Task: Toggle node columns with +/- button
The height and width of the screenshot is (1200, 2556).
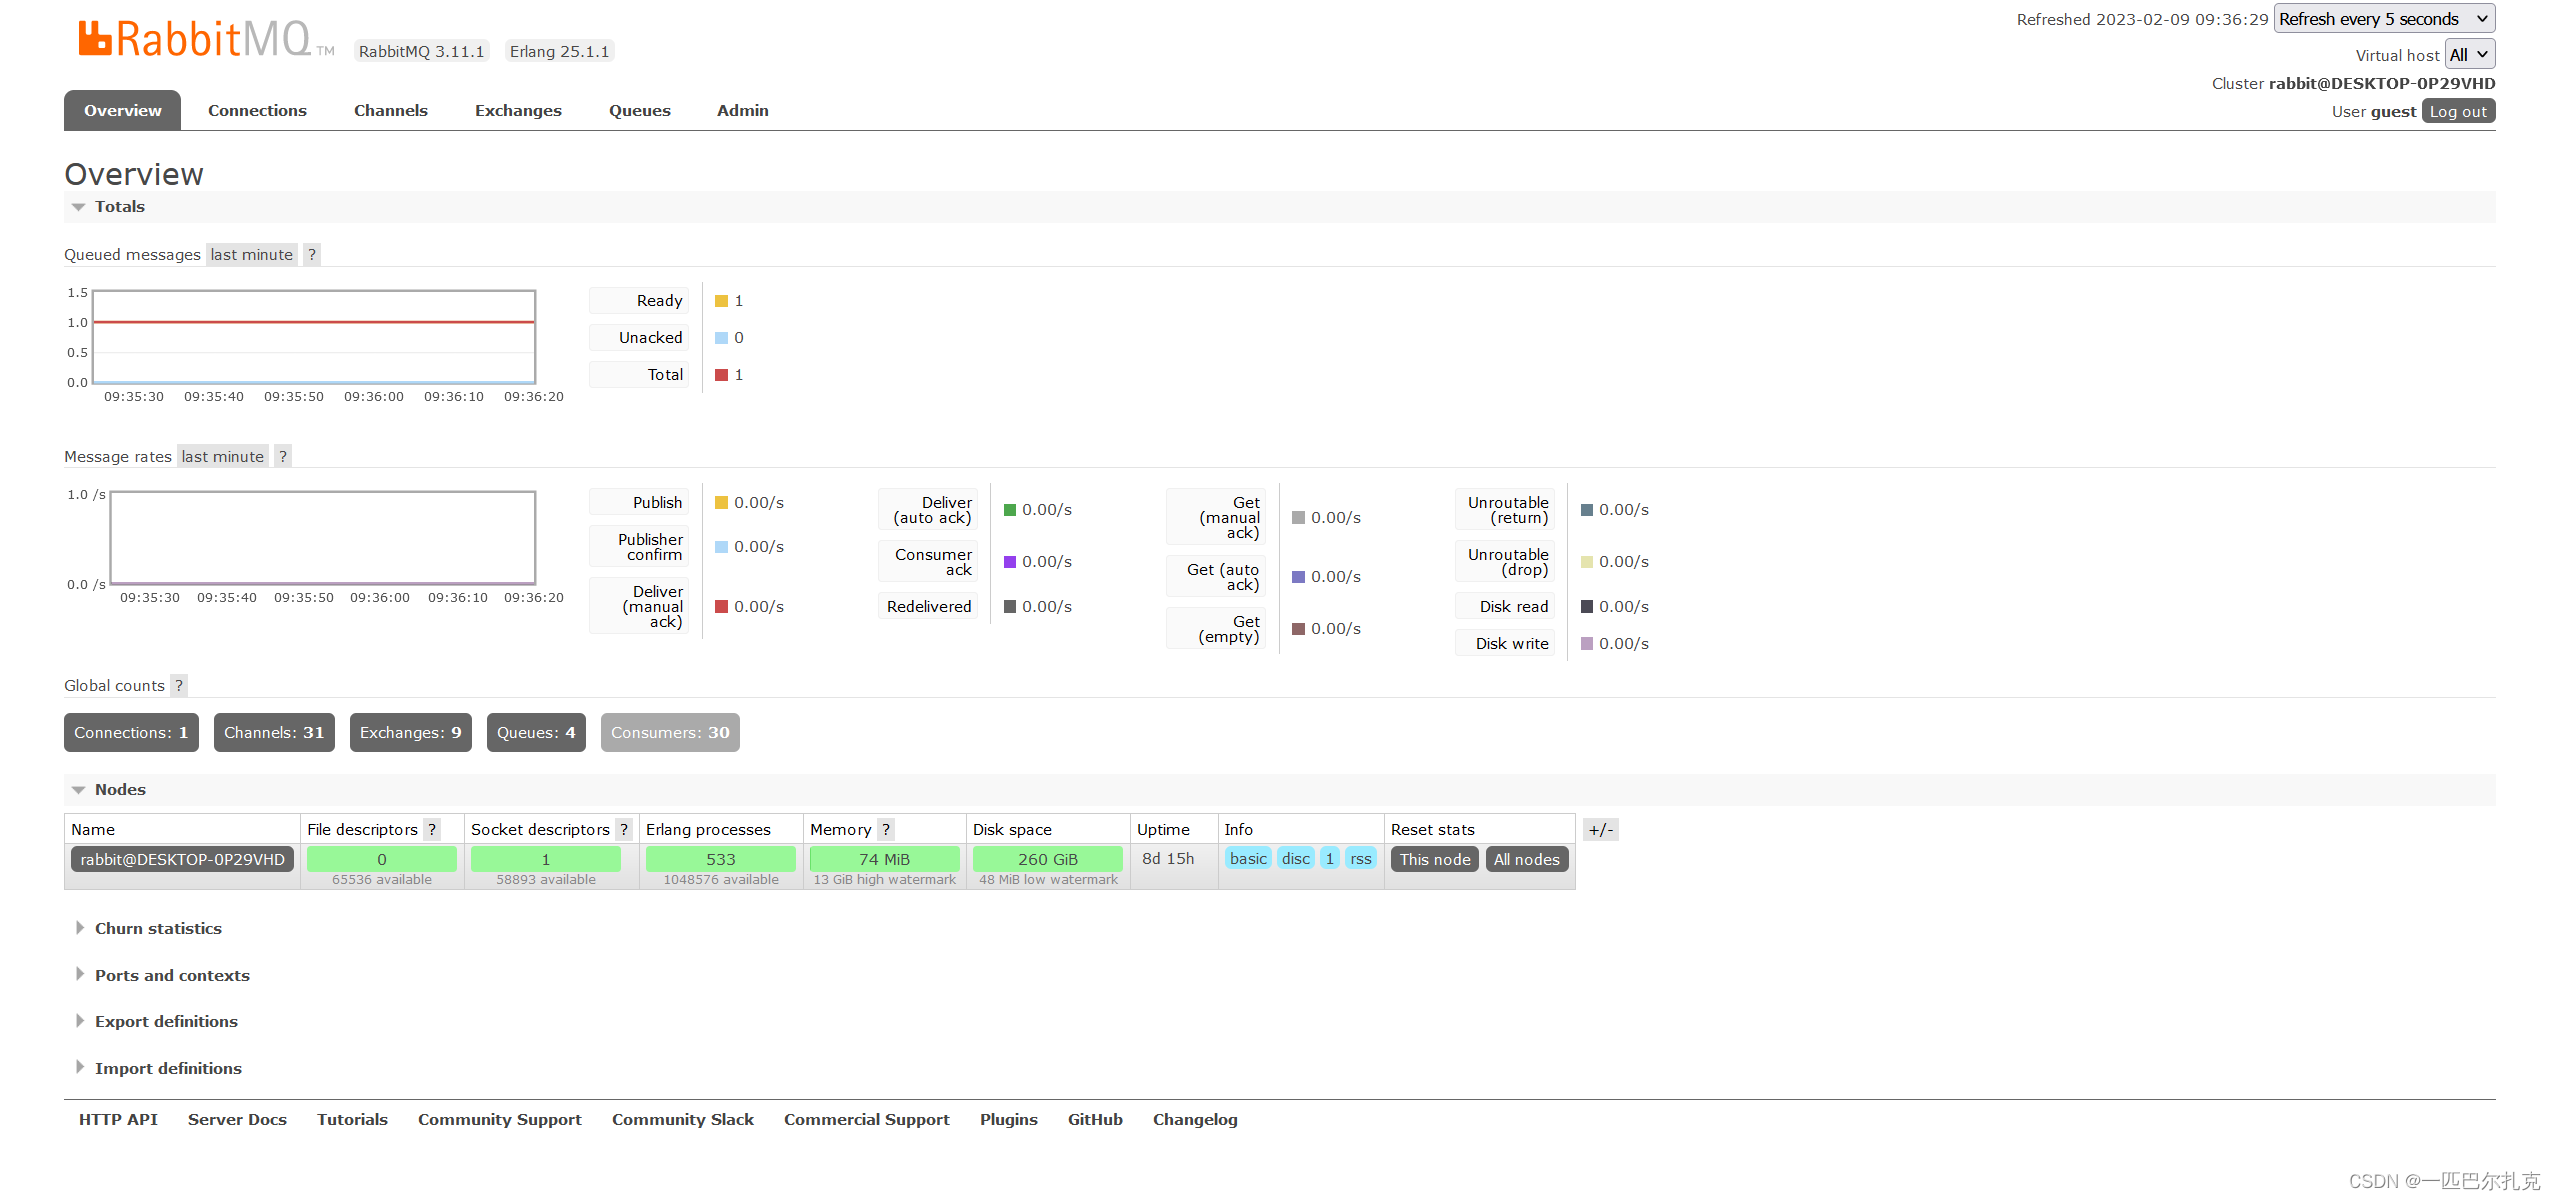Action: pyautogui.click(x=1600, y=830)
